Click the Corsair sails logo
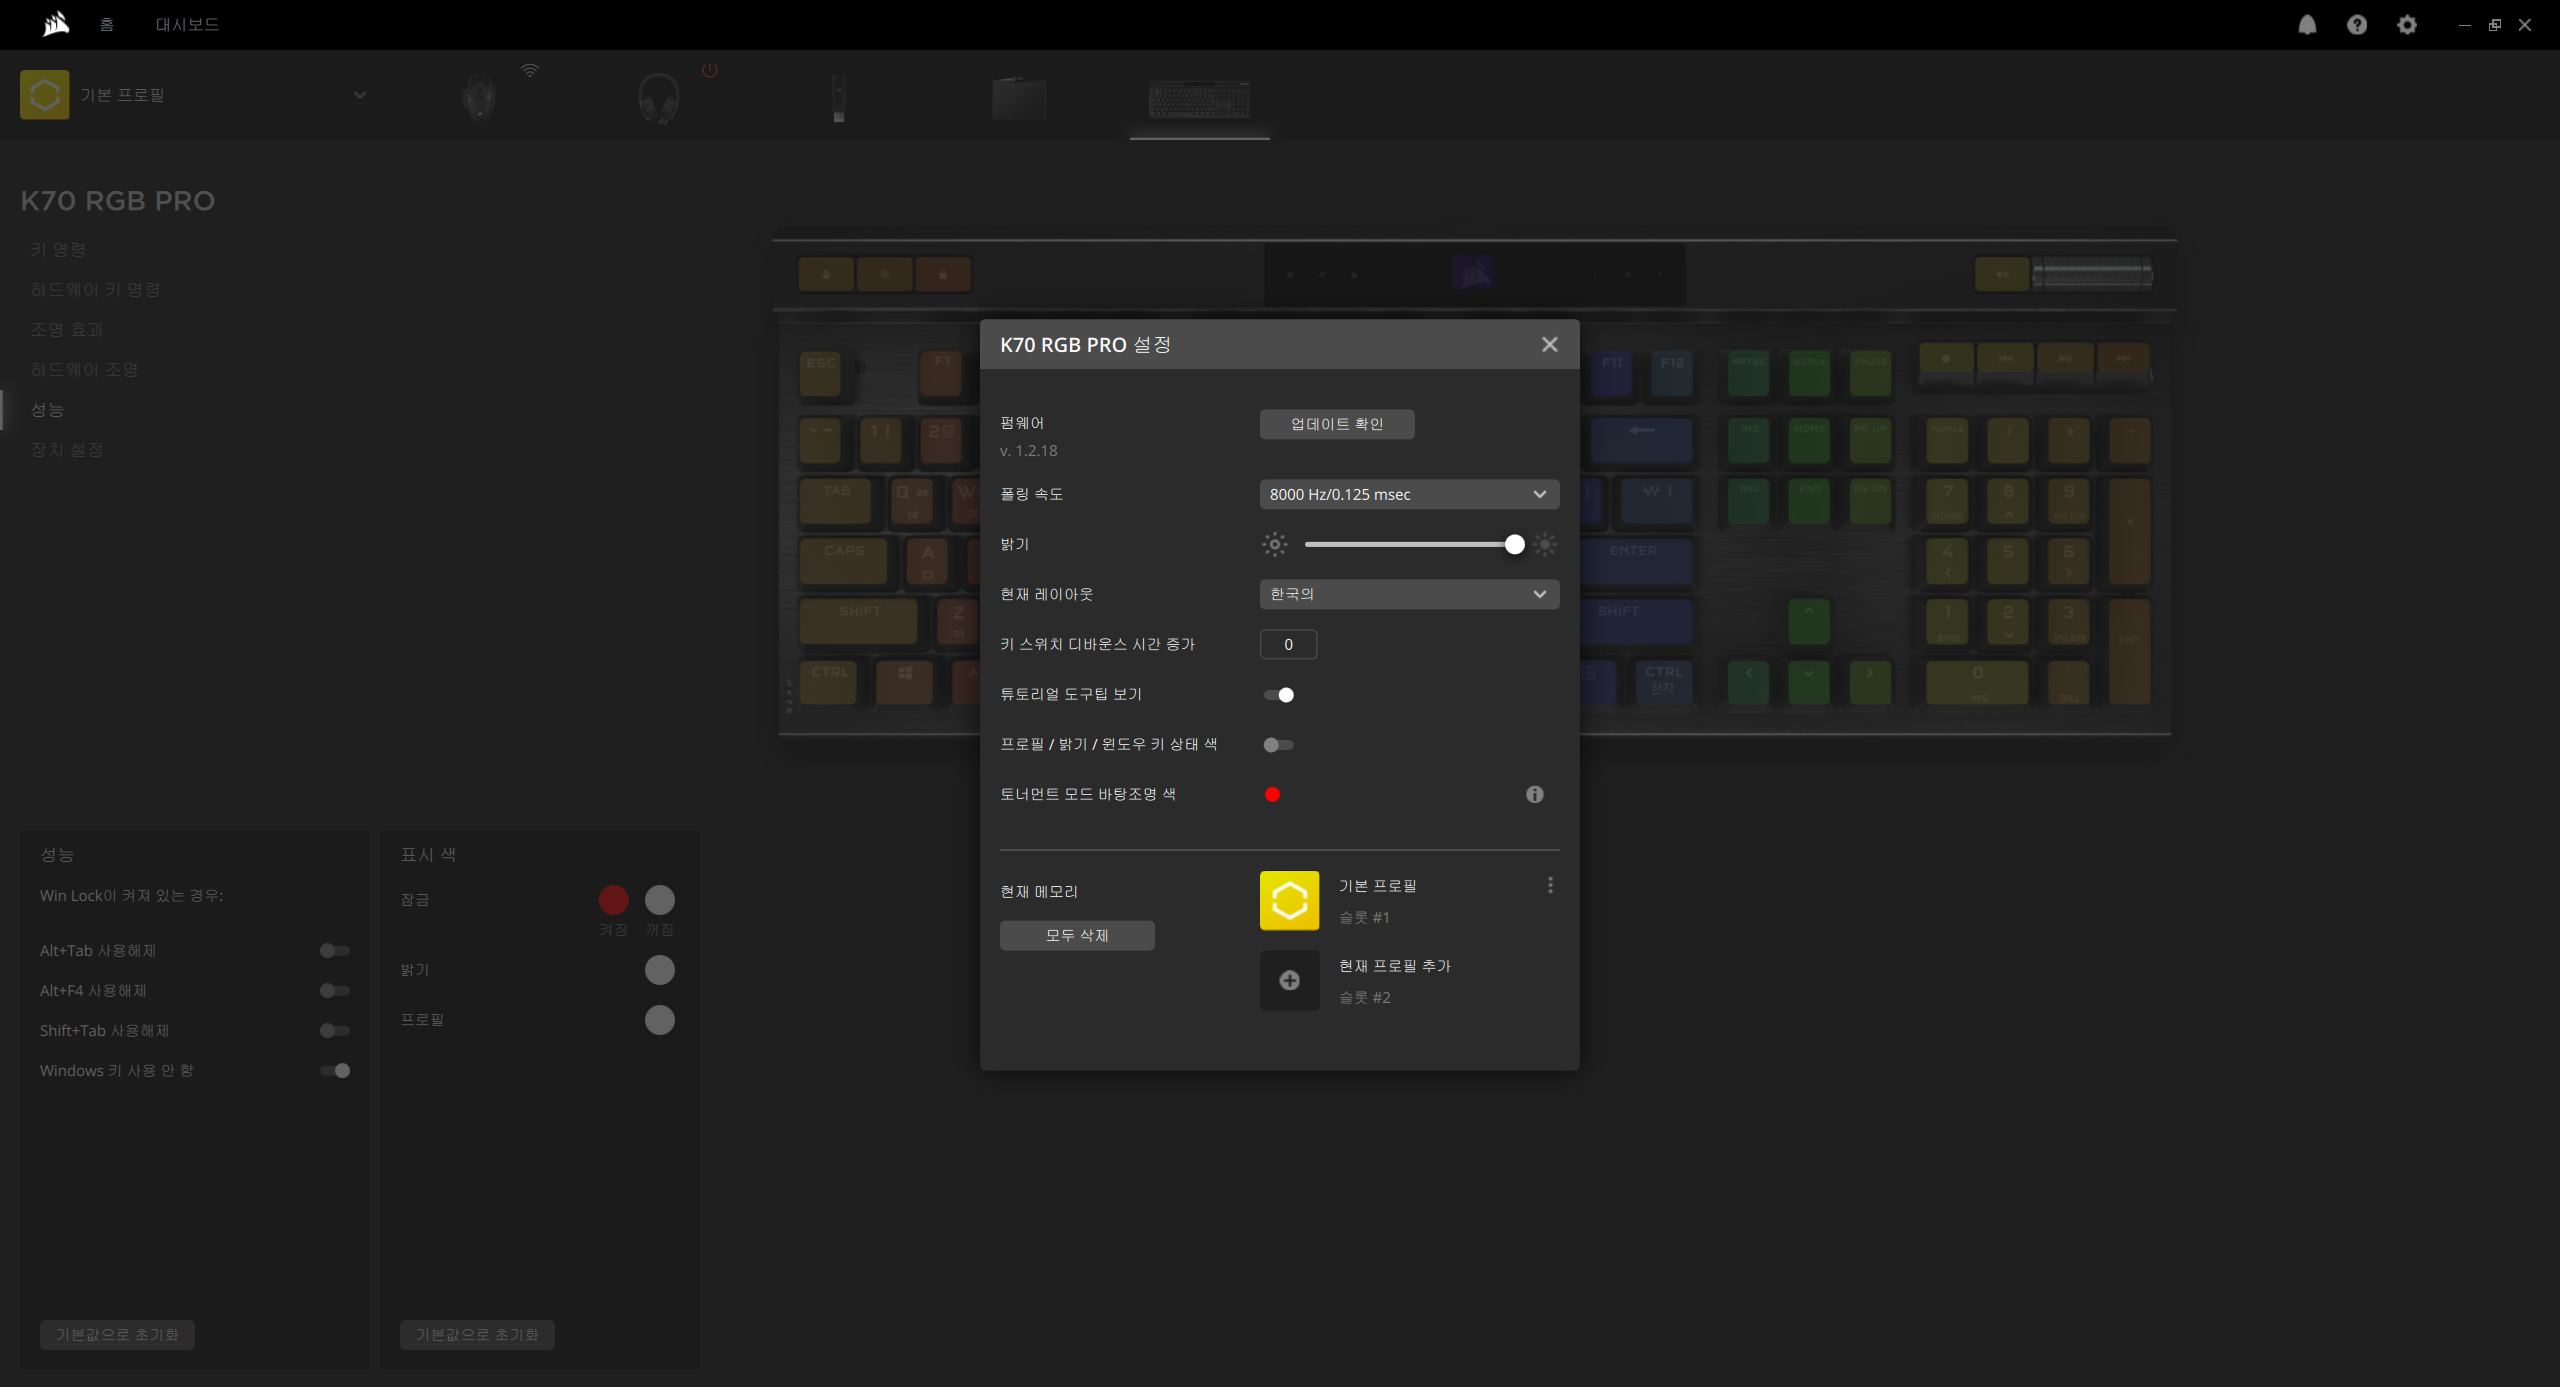This screenshot has width=2560, height=1387. (56, 24)
